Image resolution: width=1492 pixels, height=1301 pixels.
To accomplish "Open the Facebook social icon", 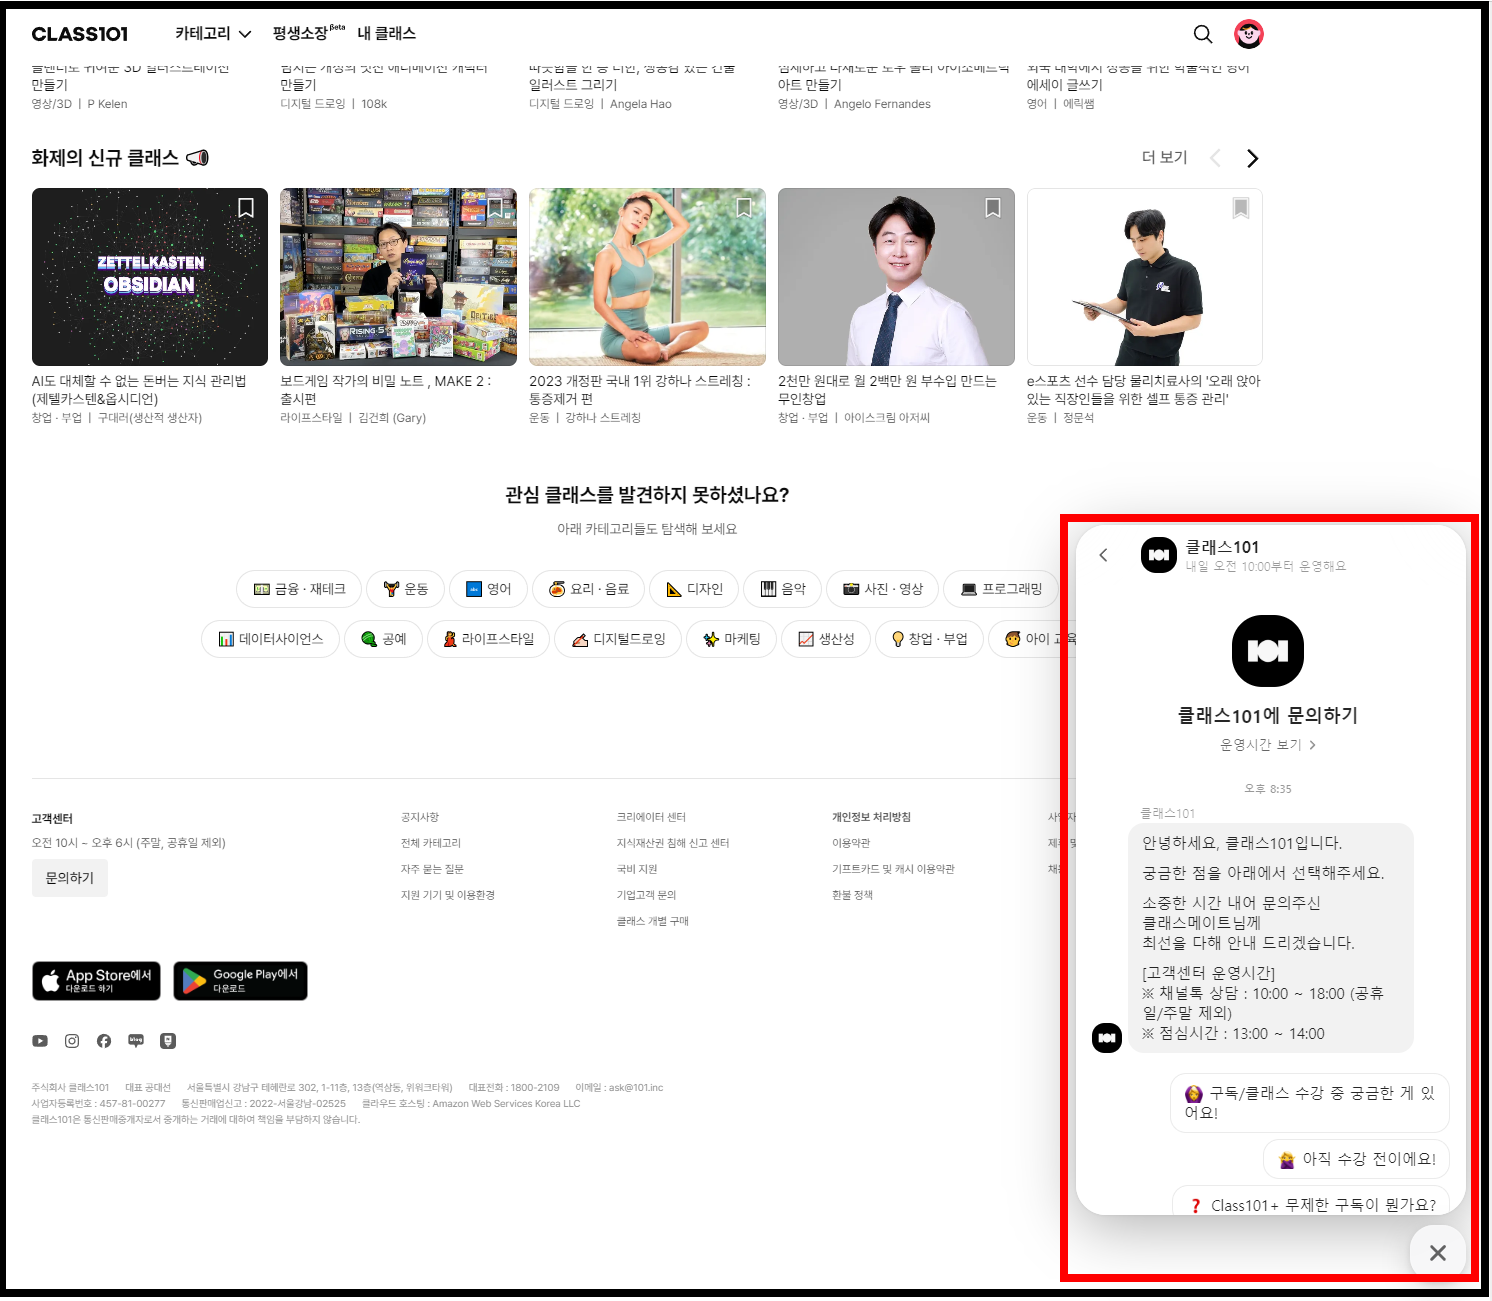I will point(104,1041).
